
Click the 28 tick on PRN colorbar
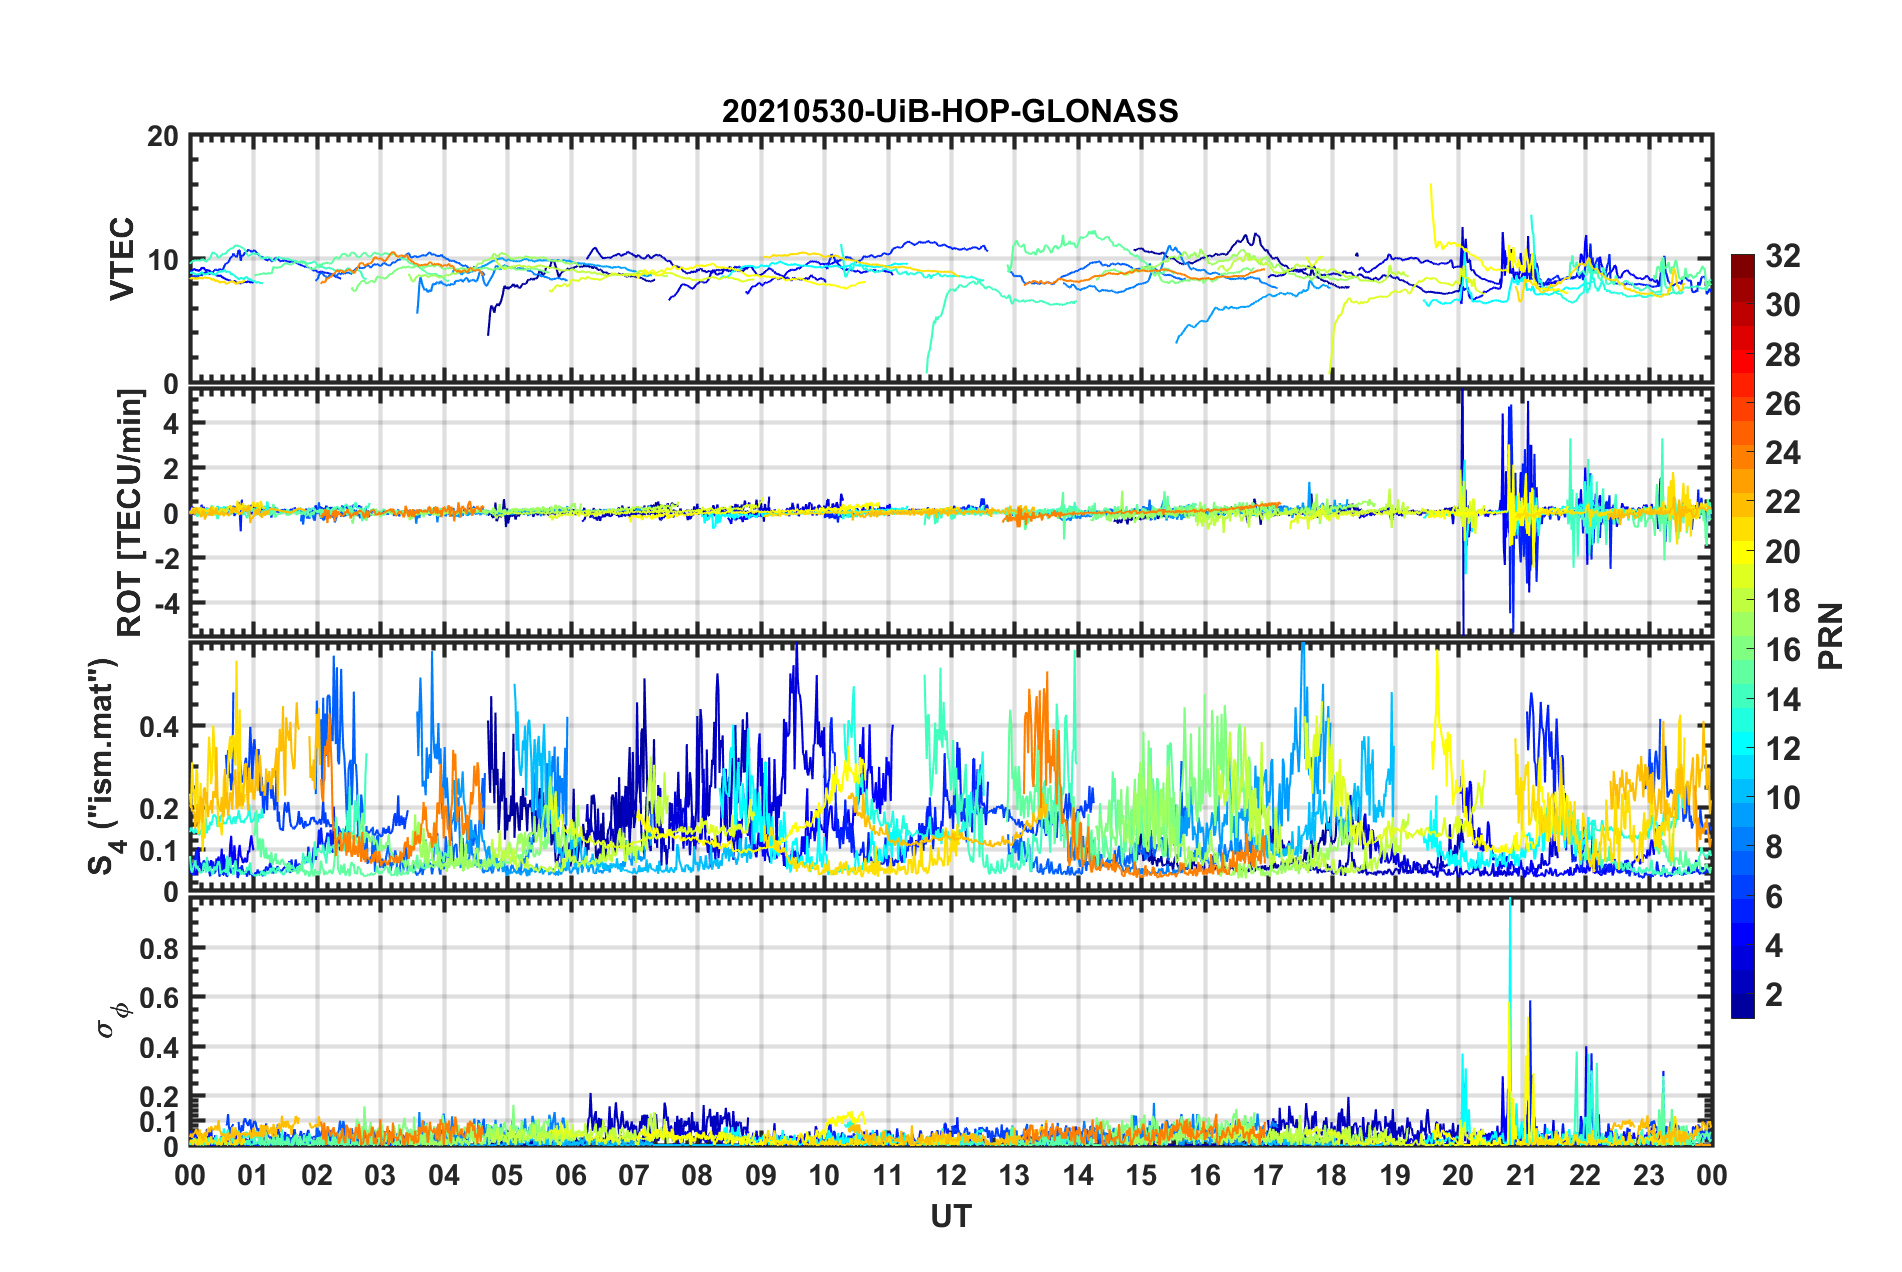click(x=1782, y=354)
